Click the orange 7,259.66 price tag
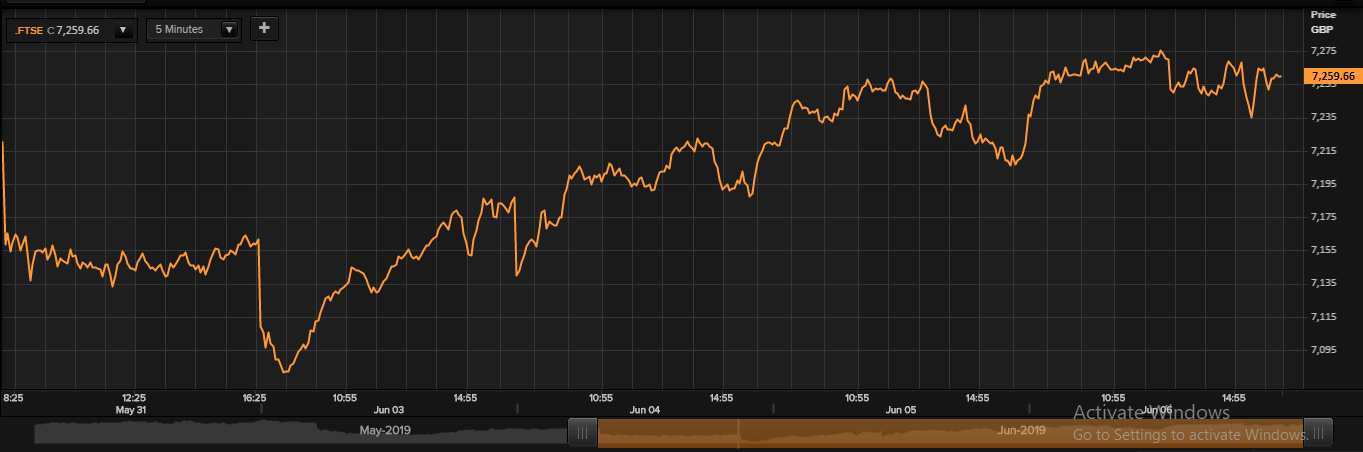The width and height of the screenshot is (1363, 452). coord(1331,76)
